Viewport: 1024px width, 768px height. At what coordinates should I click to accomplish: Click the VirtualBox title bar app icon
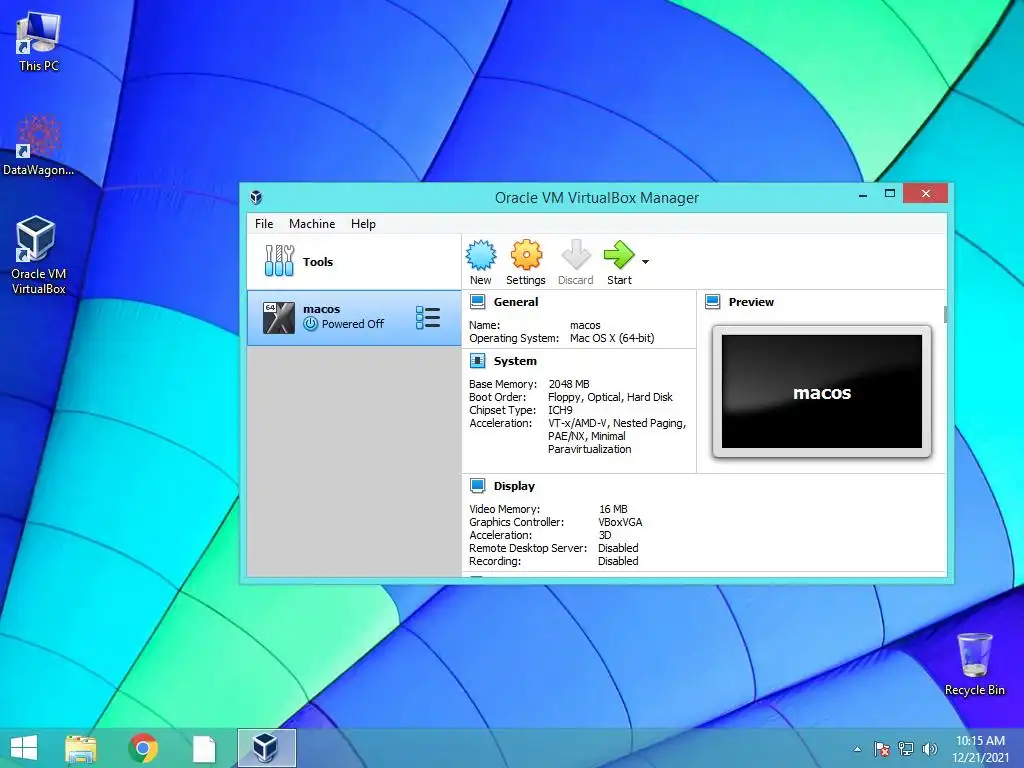(x=256, y=197)
